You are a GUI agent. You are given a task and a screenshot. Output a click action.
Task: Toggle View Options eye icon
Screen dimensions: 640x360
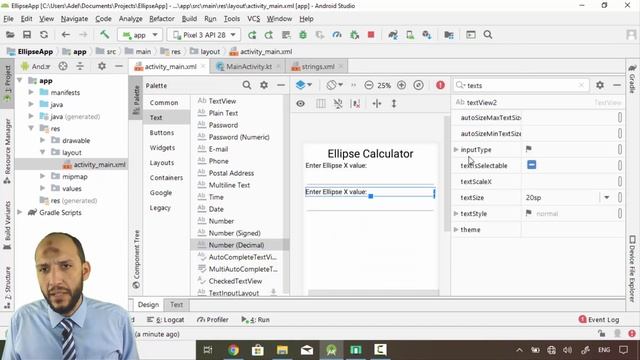tap(300, 104)
